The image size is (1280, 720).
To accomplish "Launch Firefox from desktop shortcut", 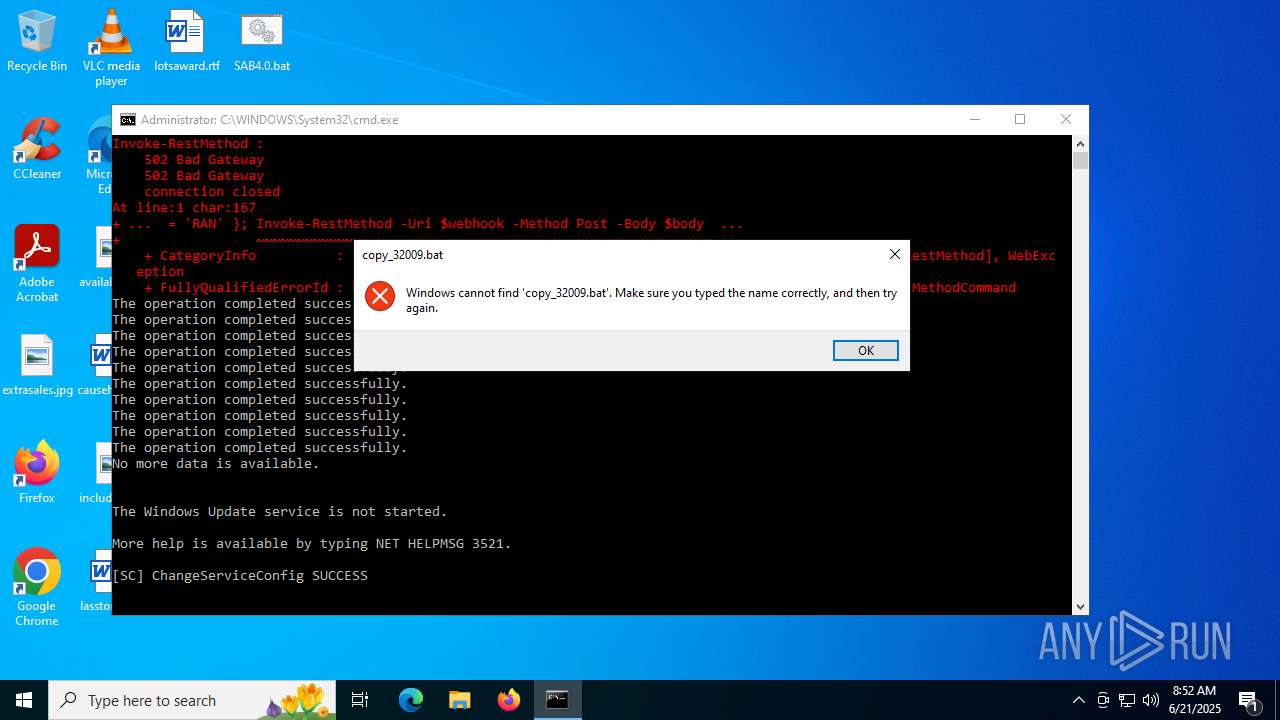I will tap(37, 473).
